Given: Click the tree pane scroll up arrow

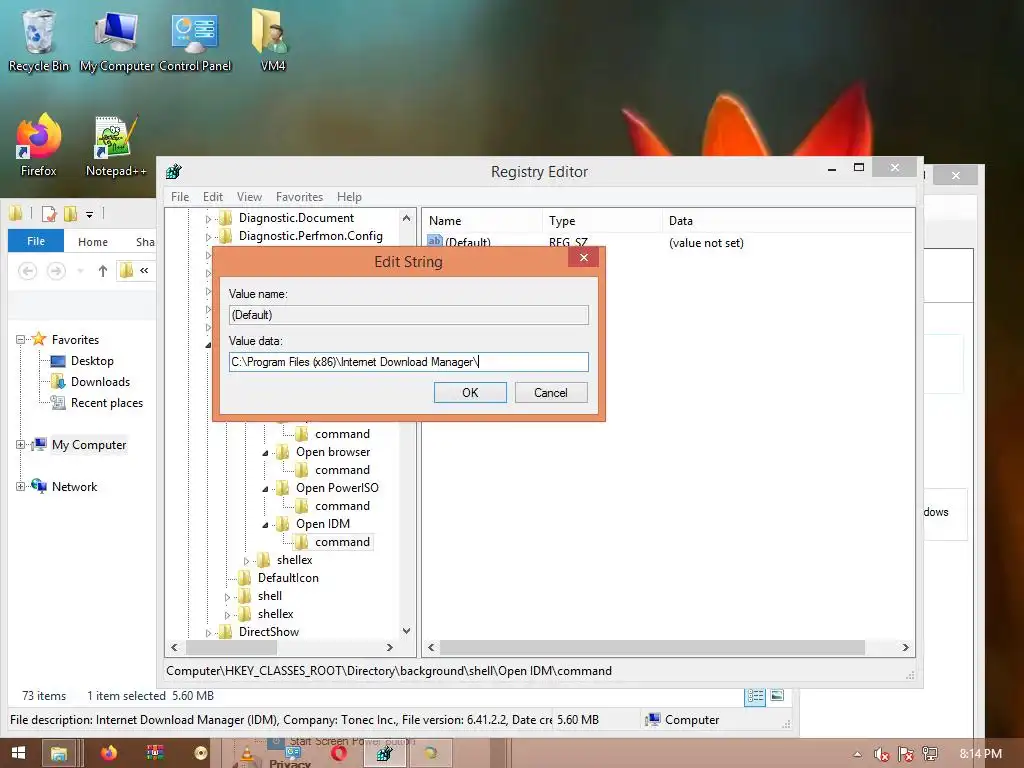Looking at the screenshot, I should pos(406,218).
